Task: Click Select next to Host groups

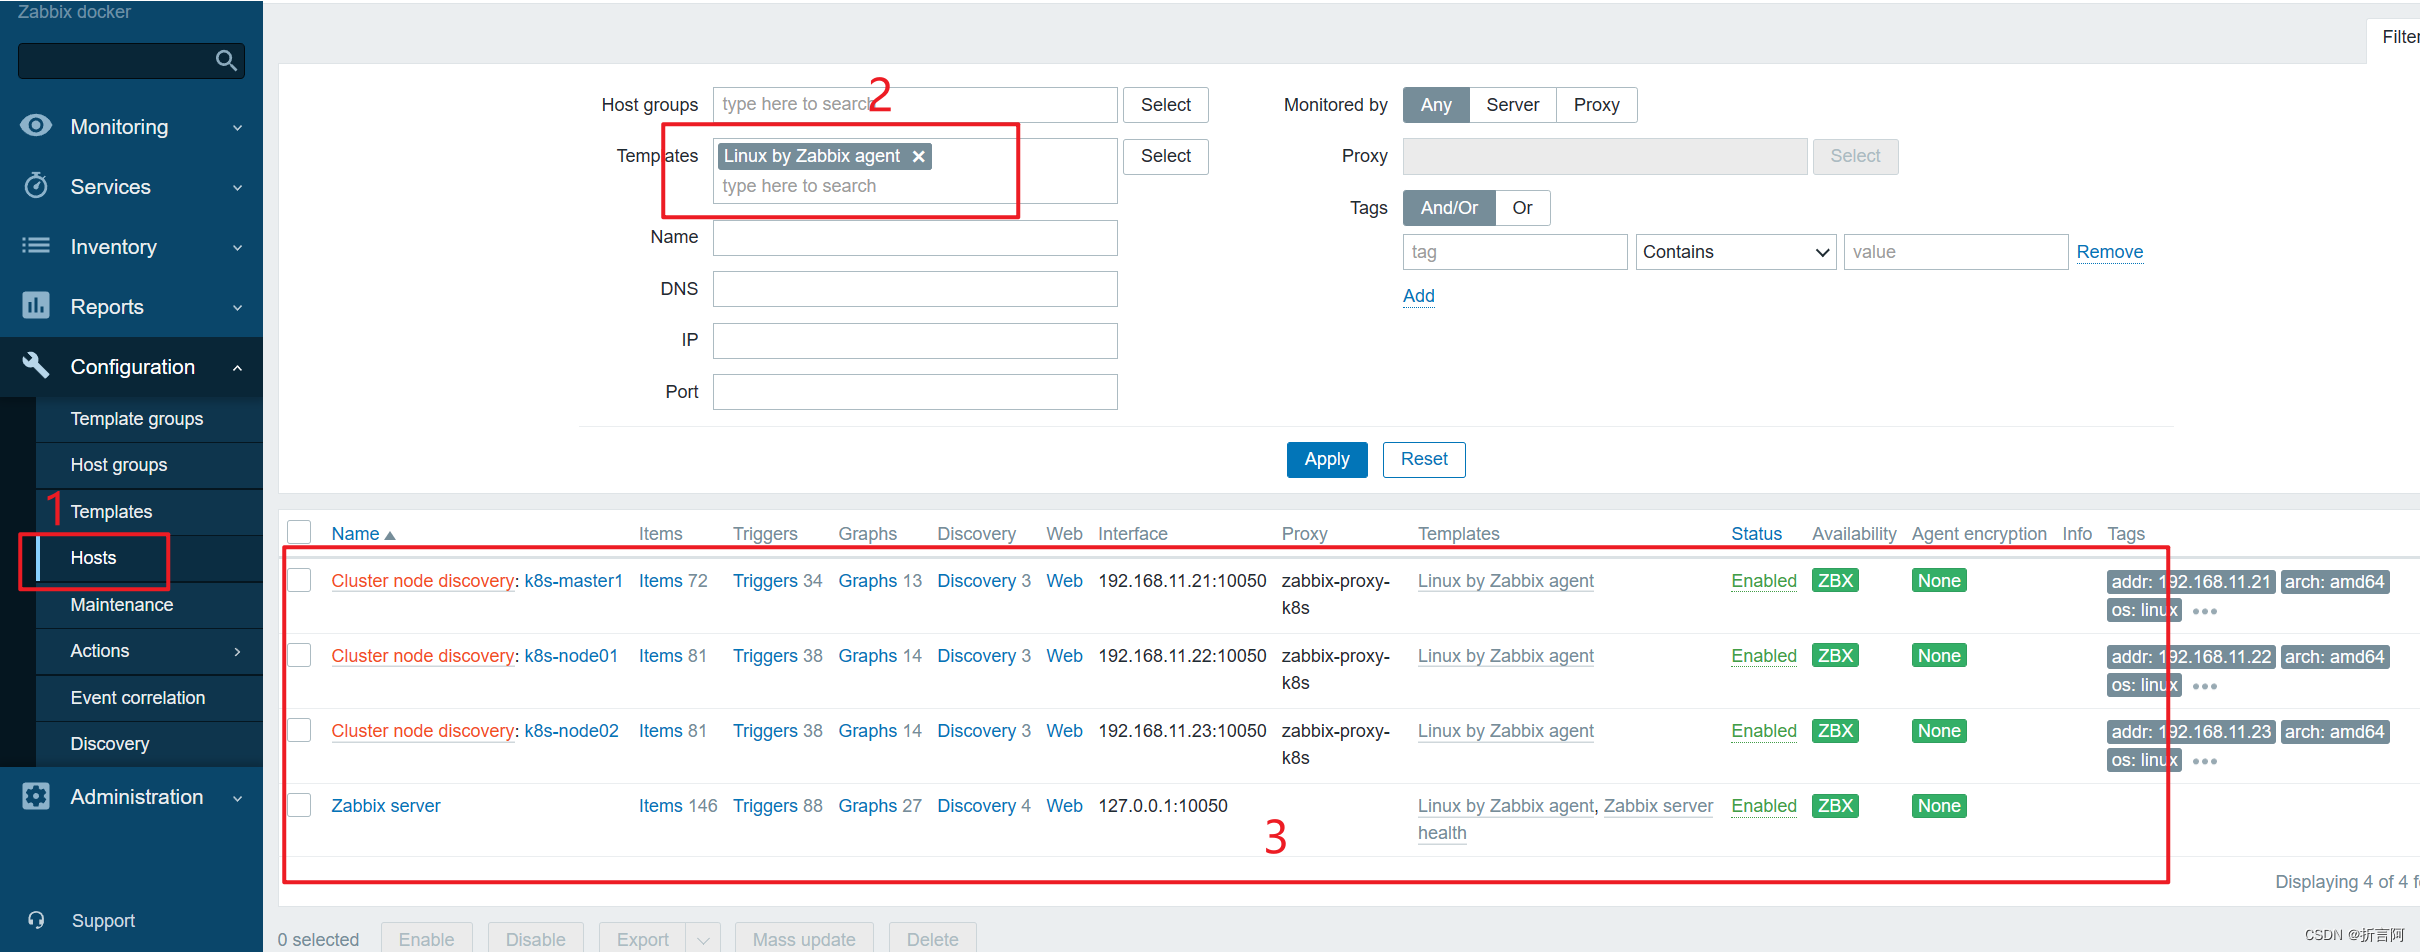Action: click(1166, 105)
